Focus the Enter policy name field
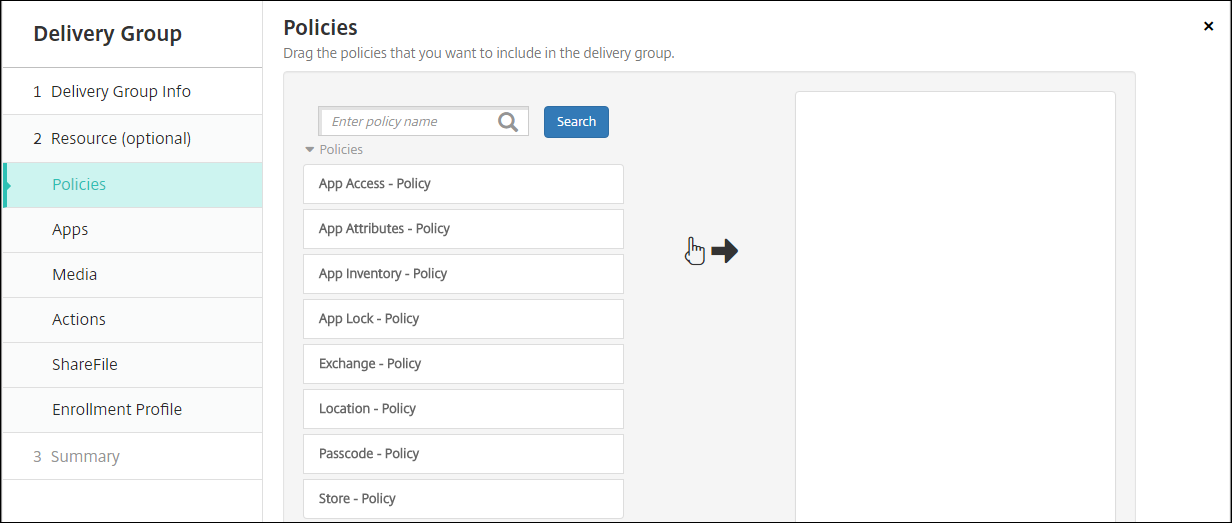Image resolution: width=1232 pixels, height=523 pixels. (410, 122)
